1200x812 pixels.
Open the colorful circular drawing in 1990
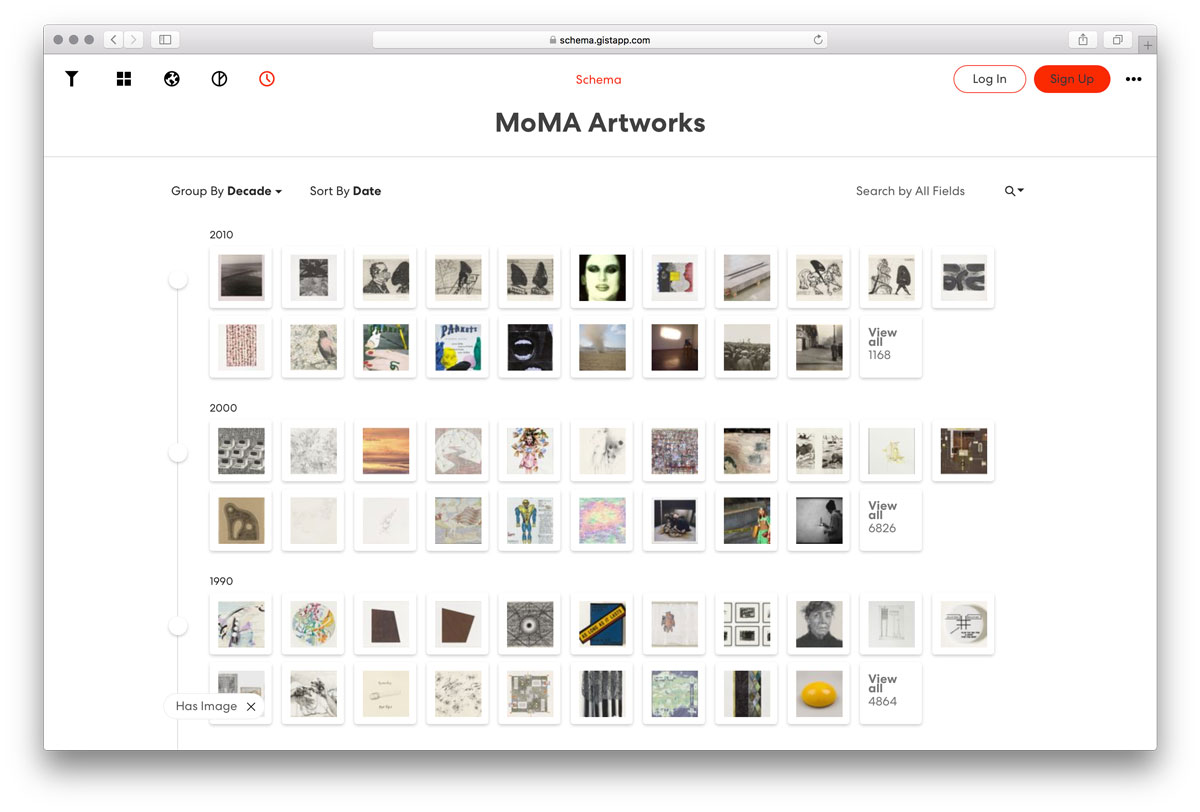313,624
